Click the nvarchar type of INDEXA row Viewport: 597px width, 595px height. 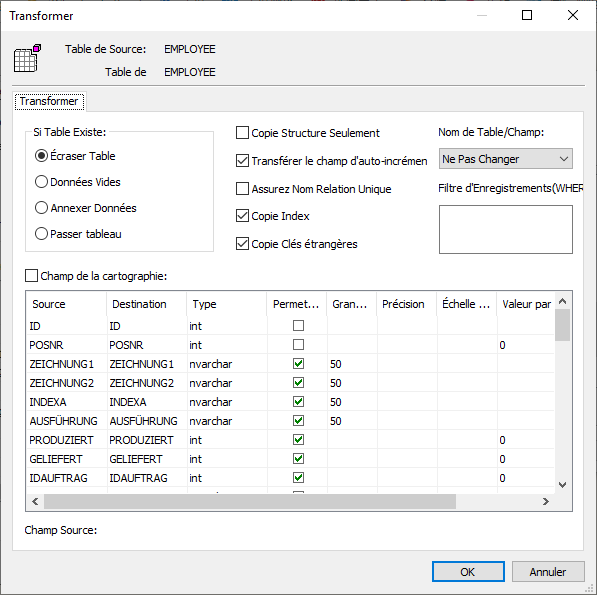click(x=227, y=402)
